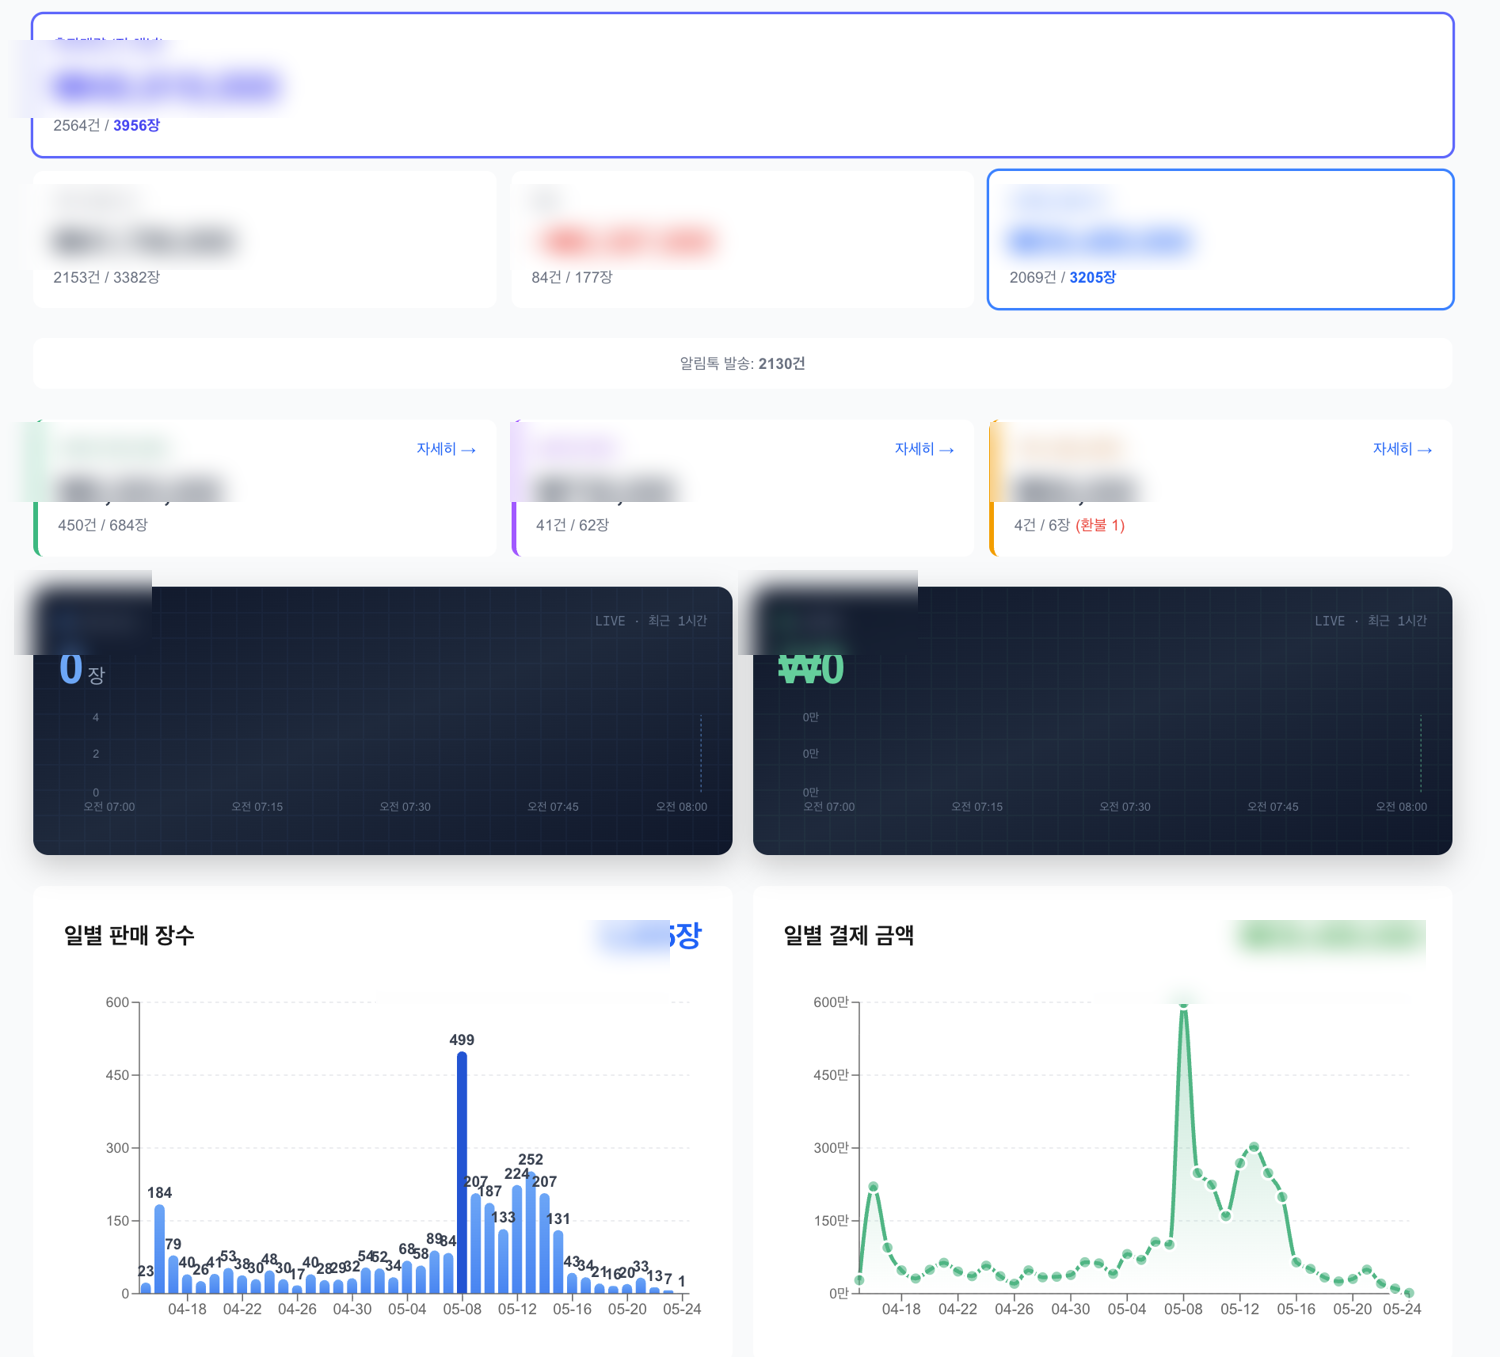
Task: Click 05-12 axis label under payment line chart
Action: [1240, 1309]
